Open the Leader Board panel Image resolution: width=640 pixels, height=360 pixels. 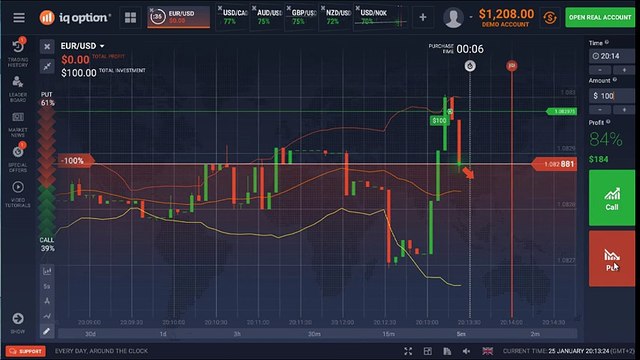click(x=18, y=89)
